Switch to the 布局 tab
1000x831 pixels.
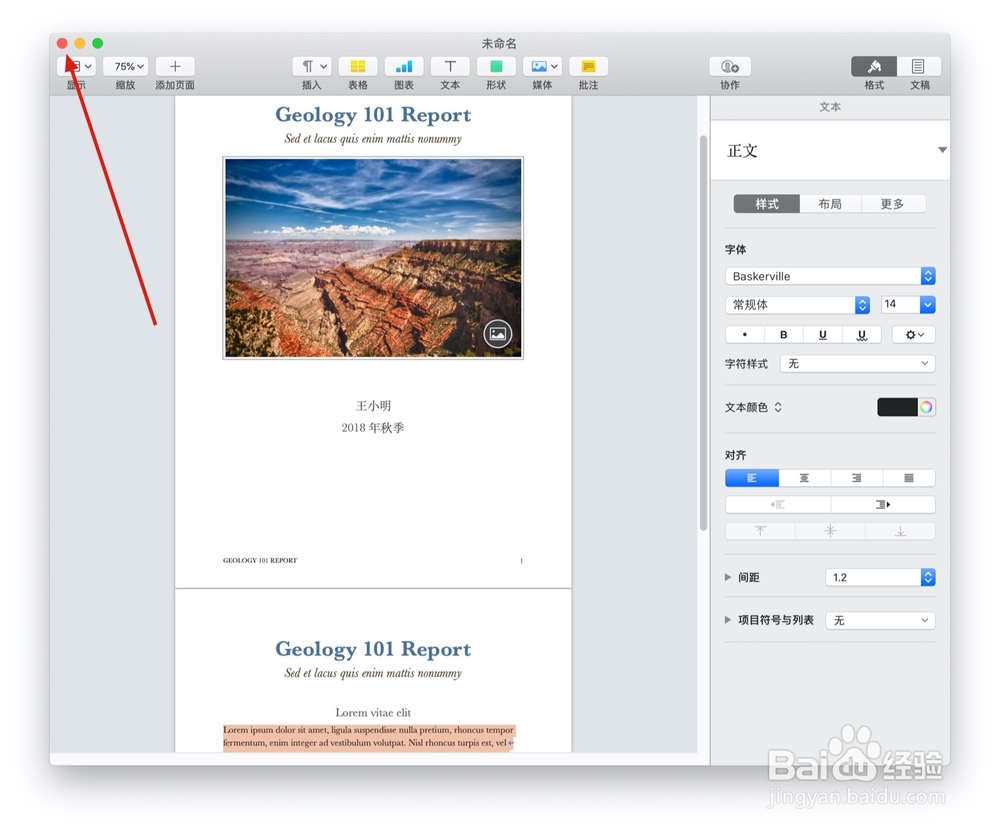[x=830, y=204]
